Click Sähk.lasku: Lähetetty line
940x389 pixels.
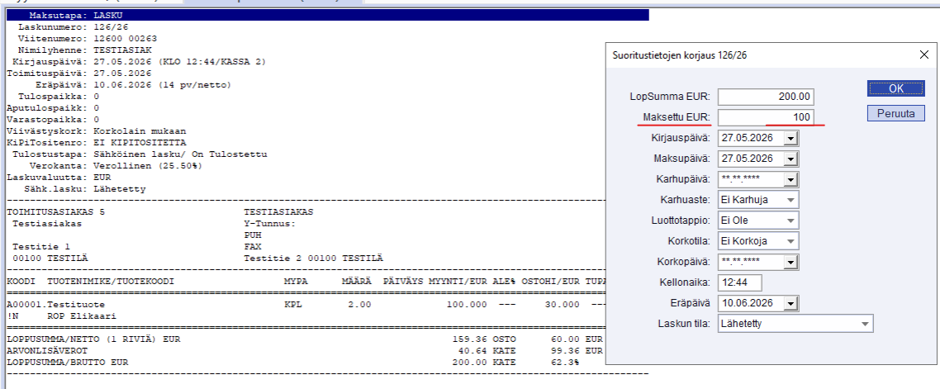(84, 189)
